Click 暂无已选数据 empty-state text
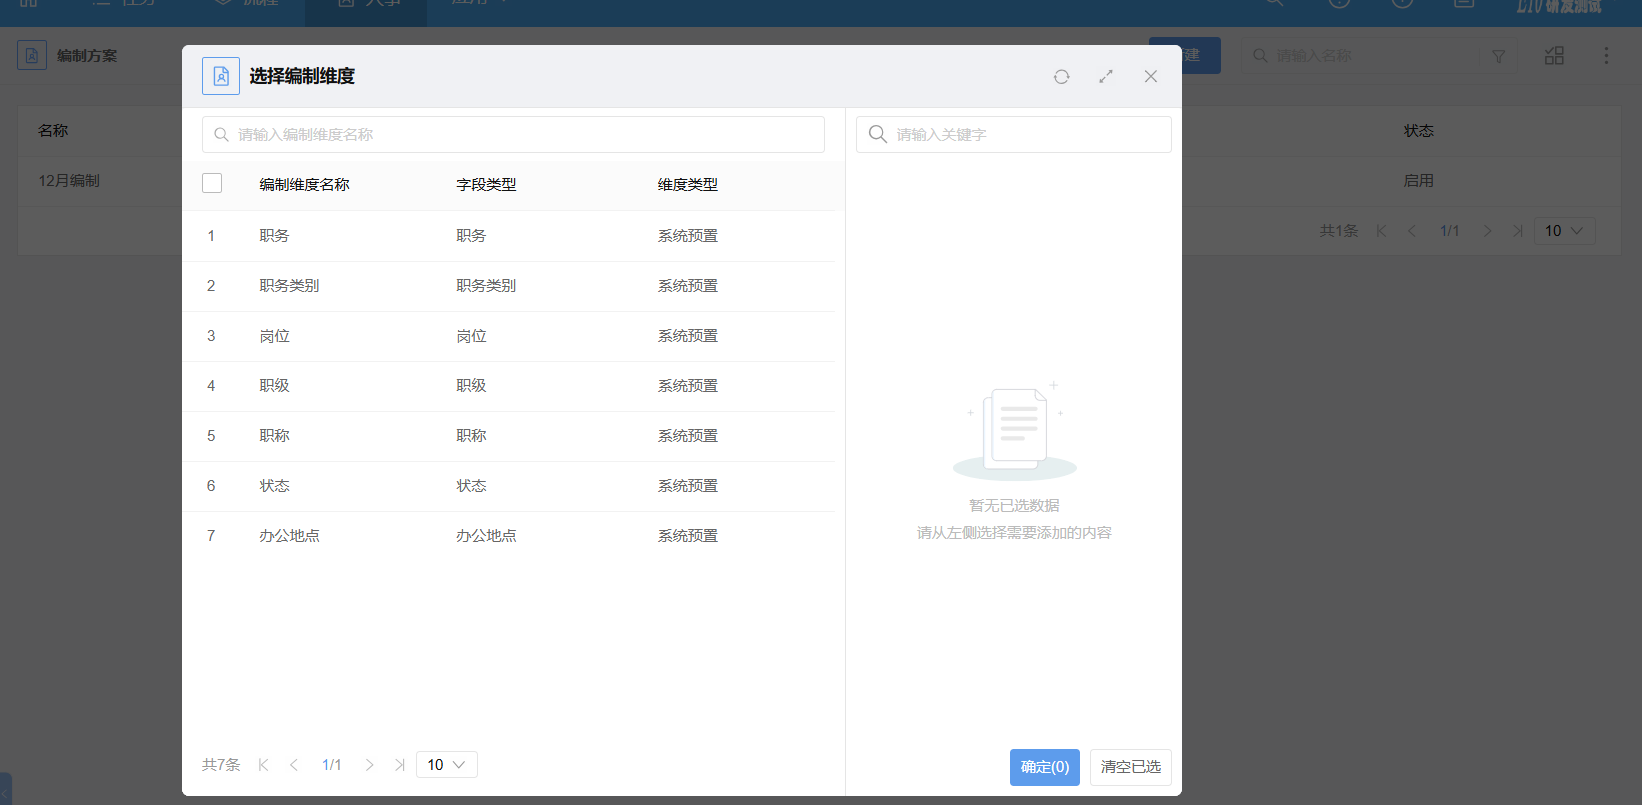Image resolution: width=1642 pixels, height=805 pixels. (x=1014, y=506)
